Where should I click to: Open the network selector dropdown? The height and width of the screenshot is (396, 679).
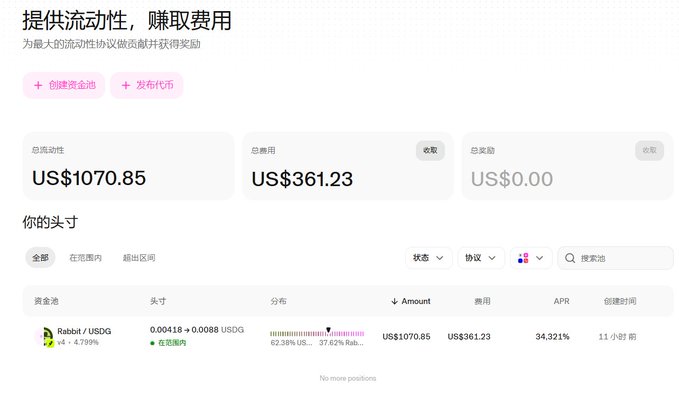531,258
